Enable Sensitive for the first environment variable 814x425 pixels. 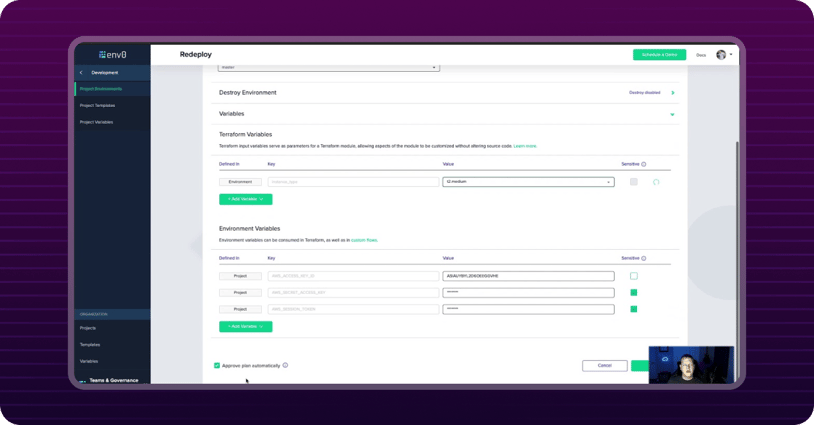click(633, 276)
